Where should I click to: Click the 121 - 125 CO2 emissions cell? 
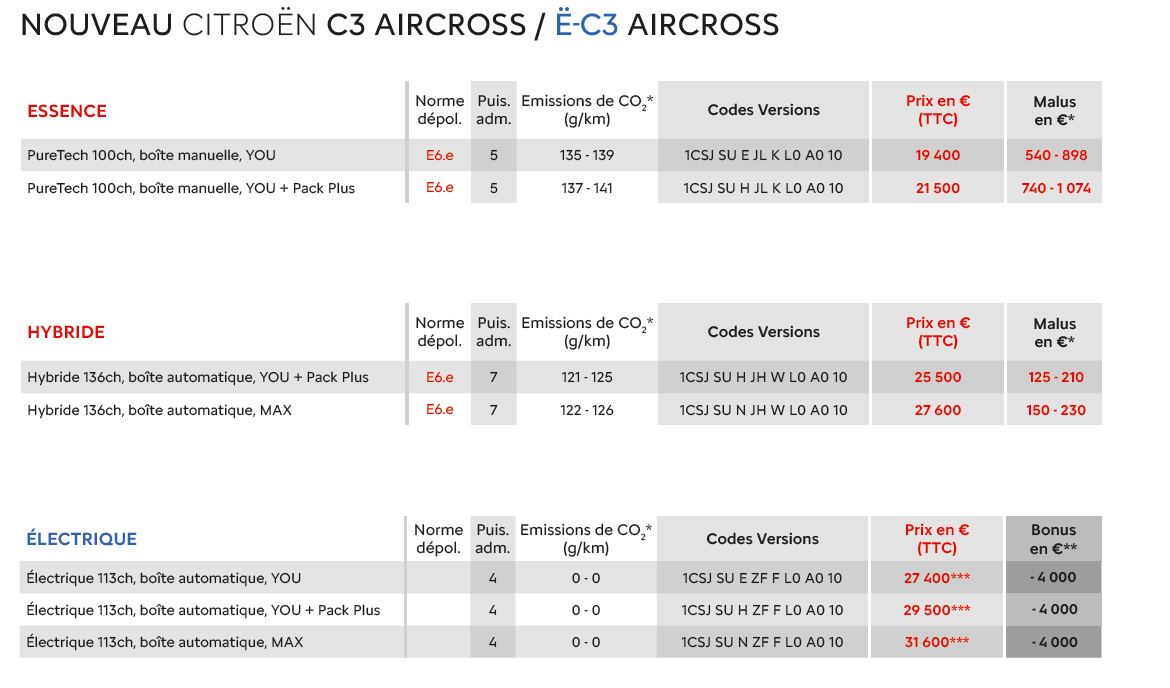pos(587,377)
